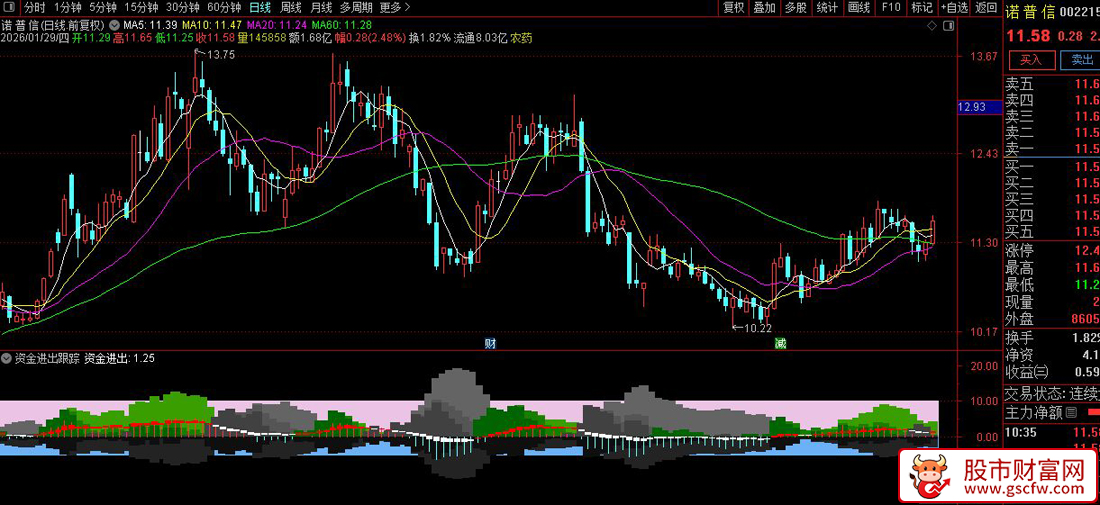Open the 多股 multi-stock view
1100x505 pixels.
pos(796,8)
